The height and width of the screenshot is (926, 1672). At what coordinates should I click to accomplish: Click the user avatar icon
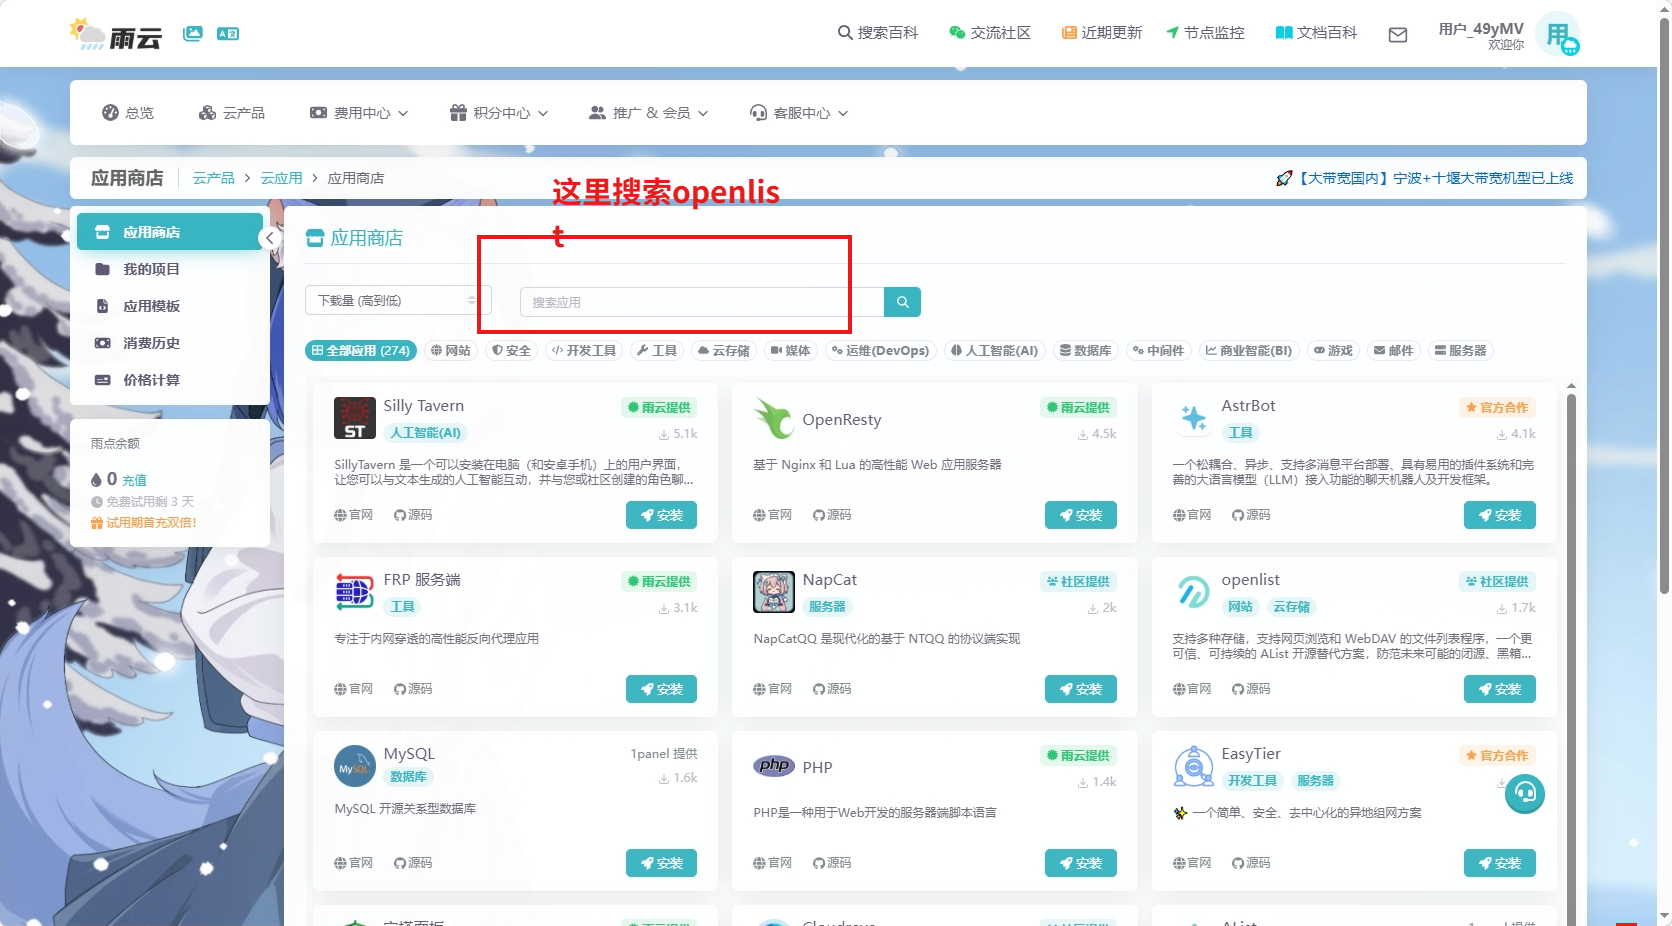pos(1558,35)
